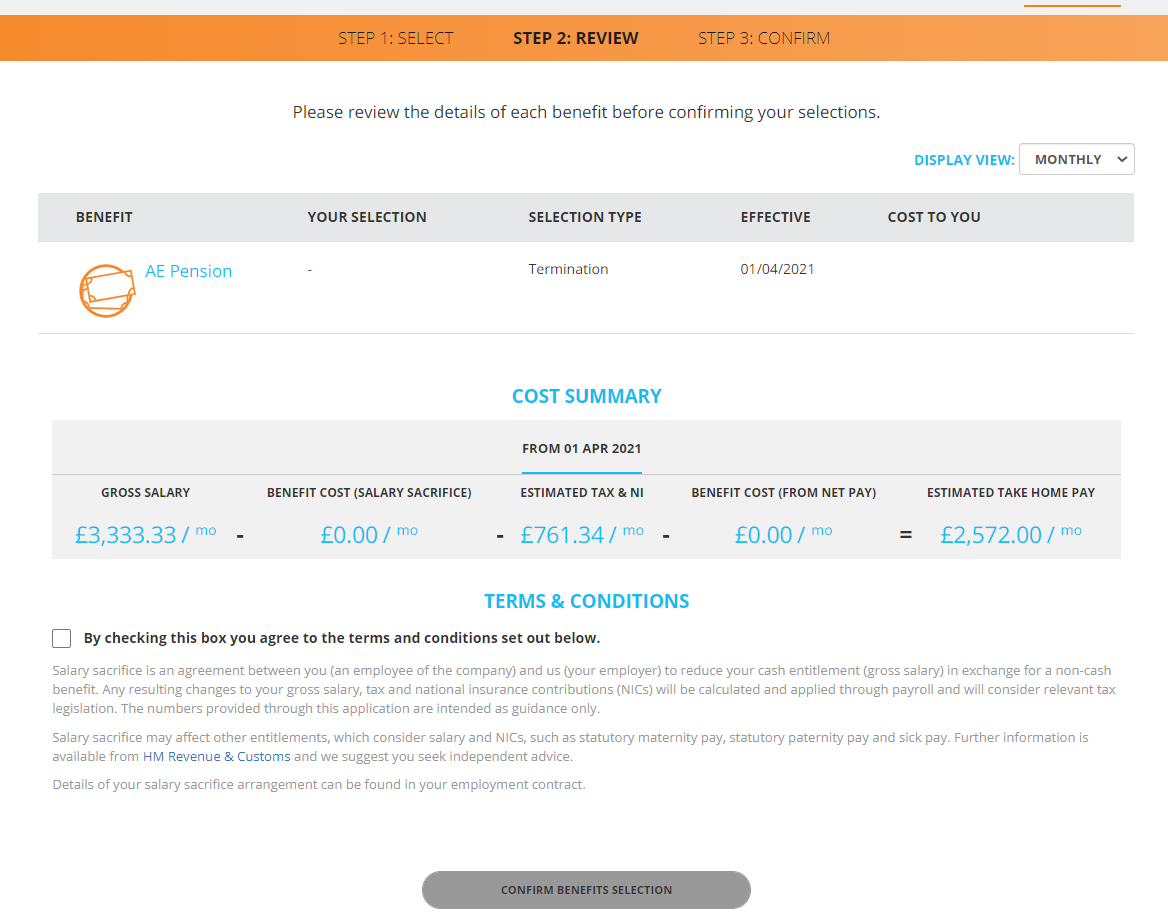Viewport: 1168px width, 922px height.
Task: Click the display view chevron arrow
Action: pyautogui.click(x=1122, y=159)
